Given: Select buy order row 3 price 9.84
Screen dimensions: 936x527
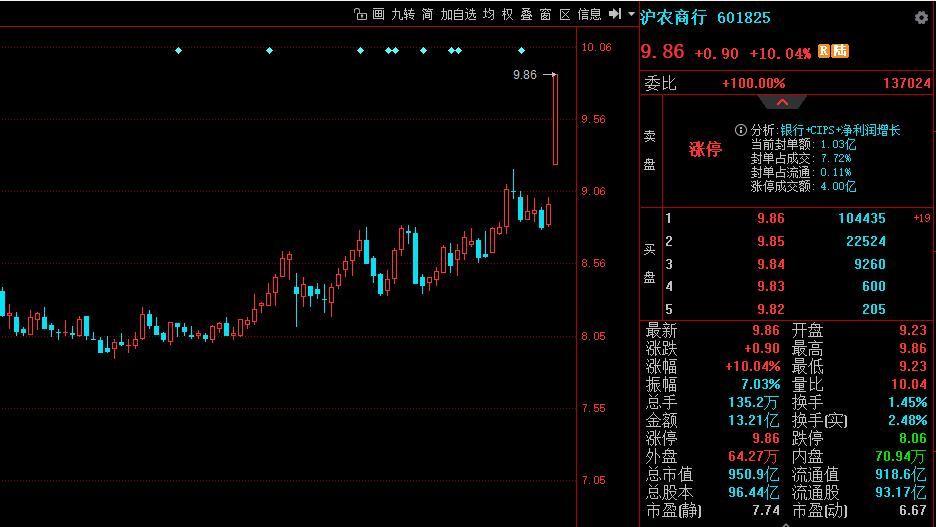Looking at the screenshot, I should tap(771, 264).
